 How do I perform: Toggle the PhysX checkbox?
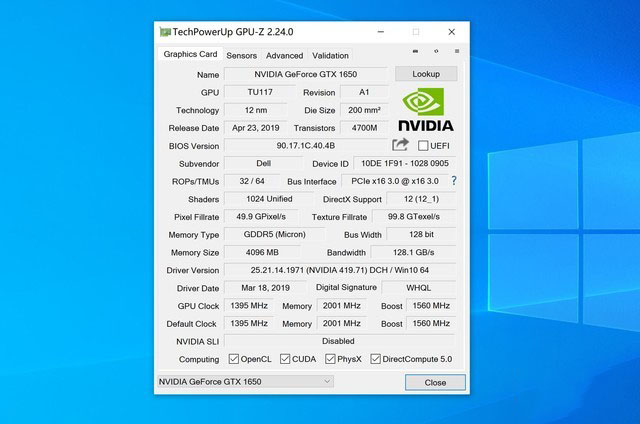[330, 359]
